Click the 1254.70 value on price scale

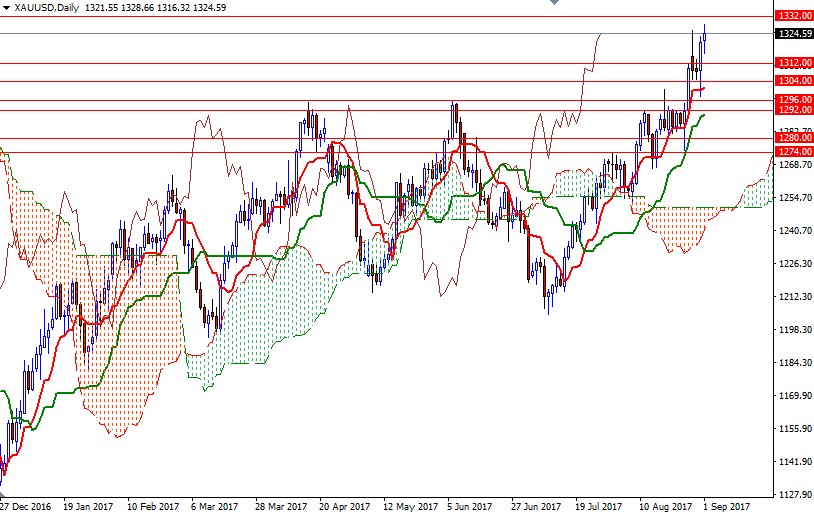point(793,198)
